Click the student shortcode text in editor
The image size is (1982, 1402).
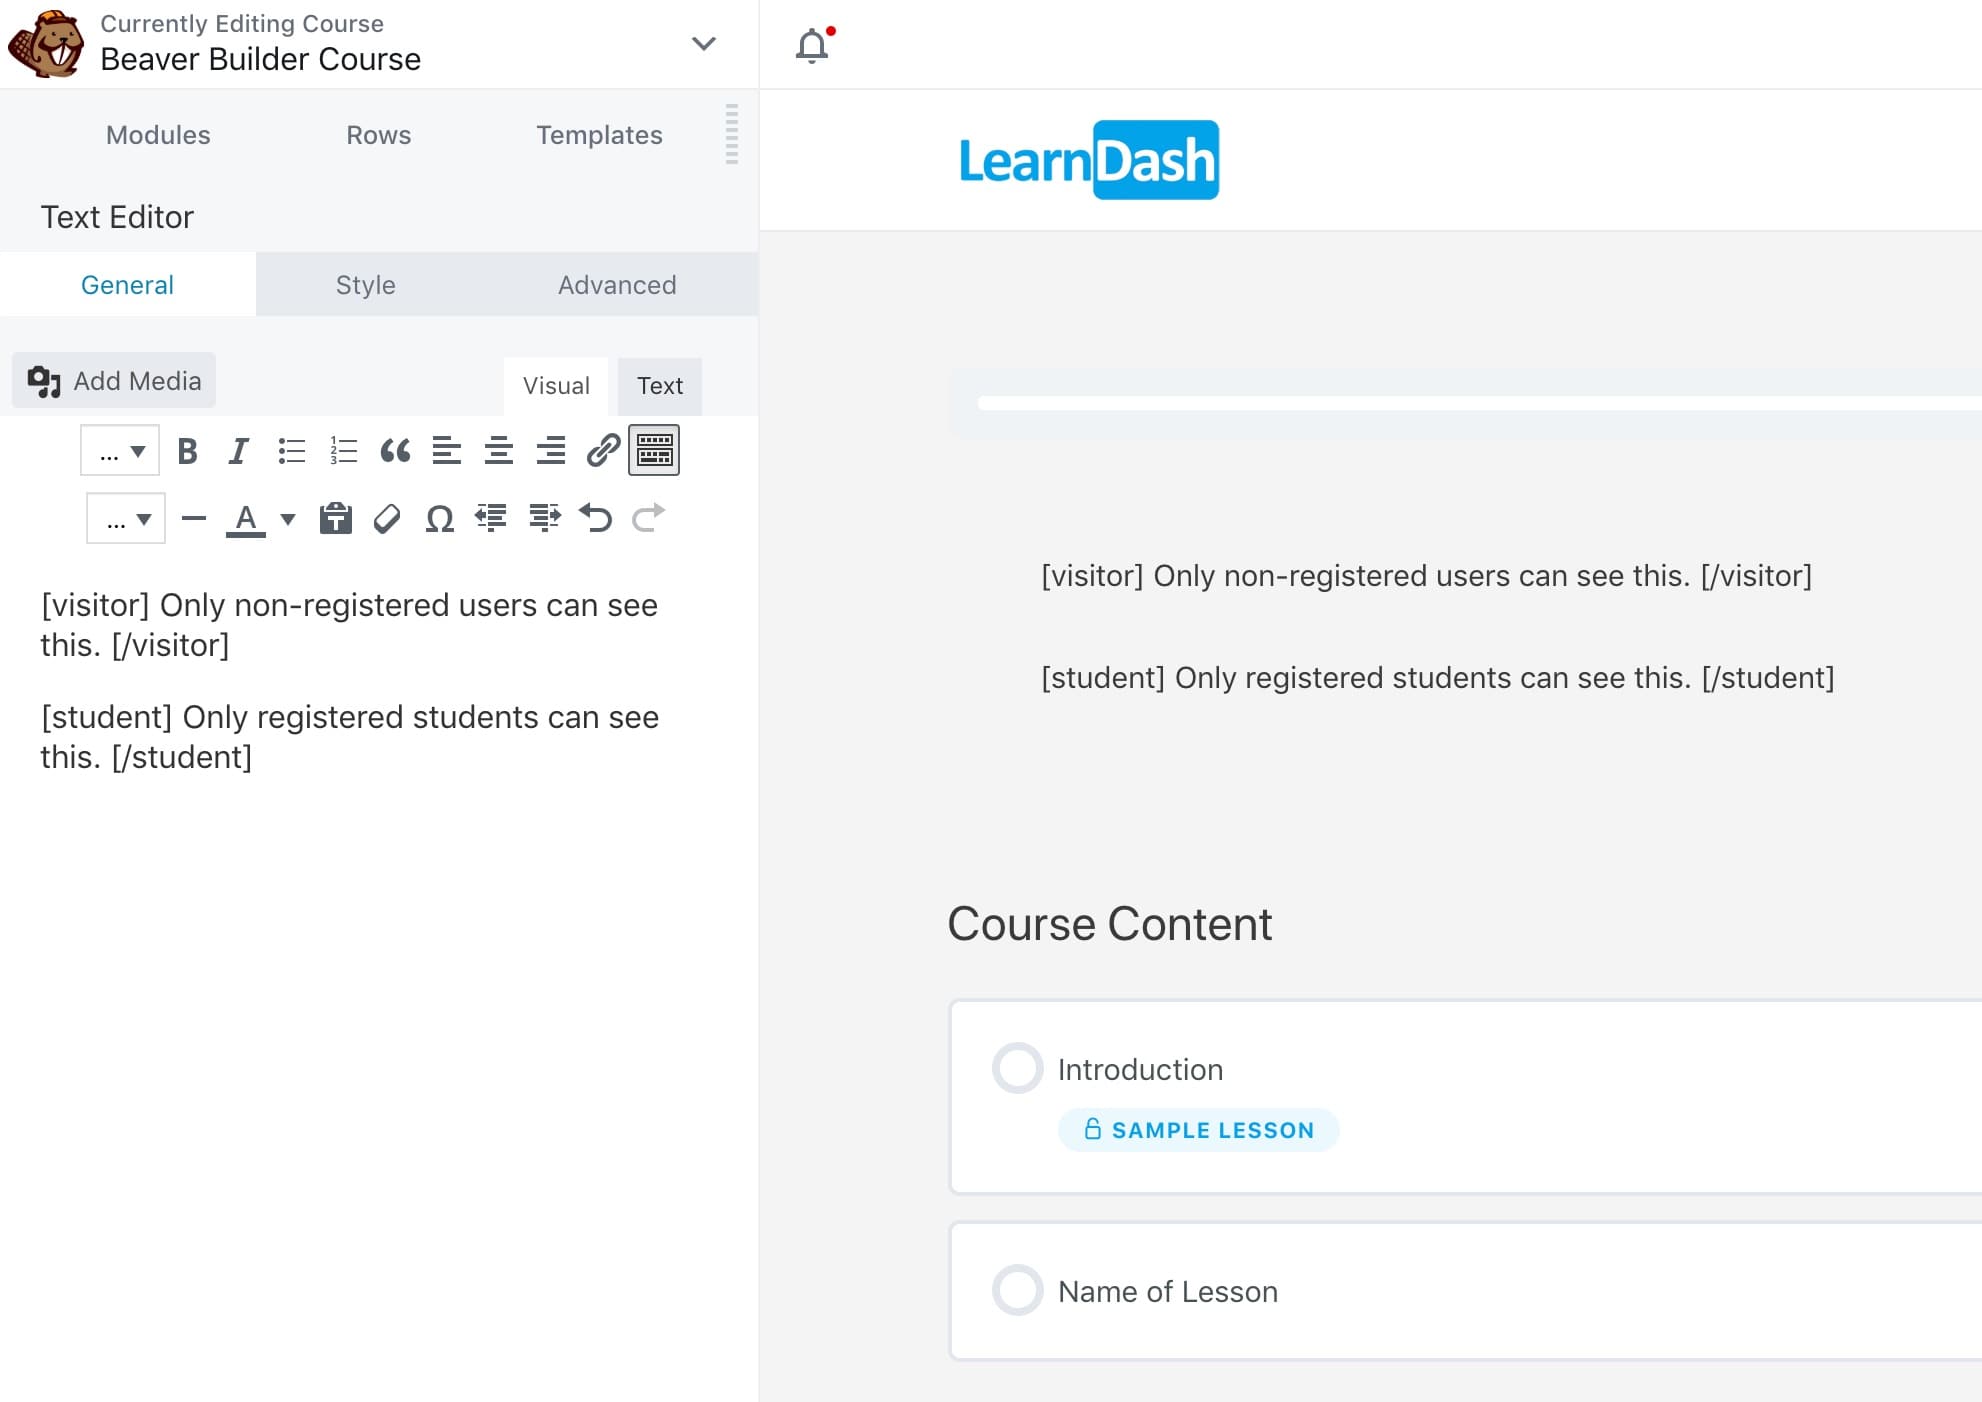point(350,737)
